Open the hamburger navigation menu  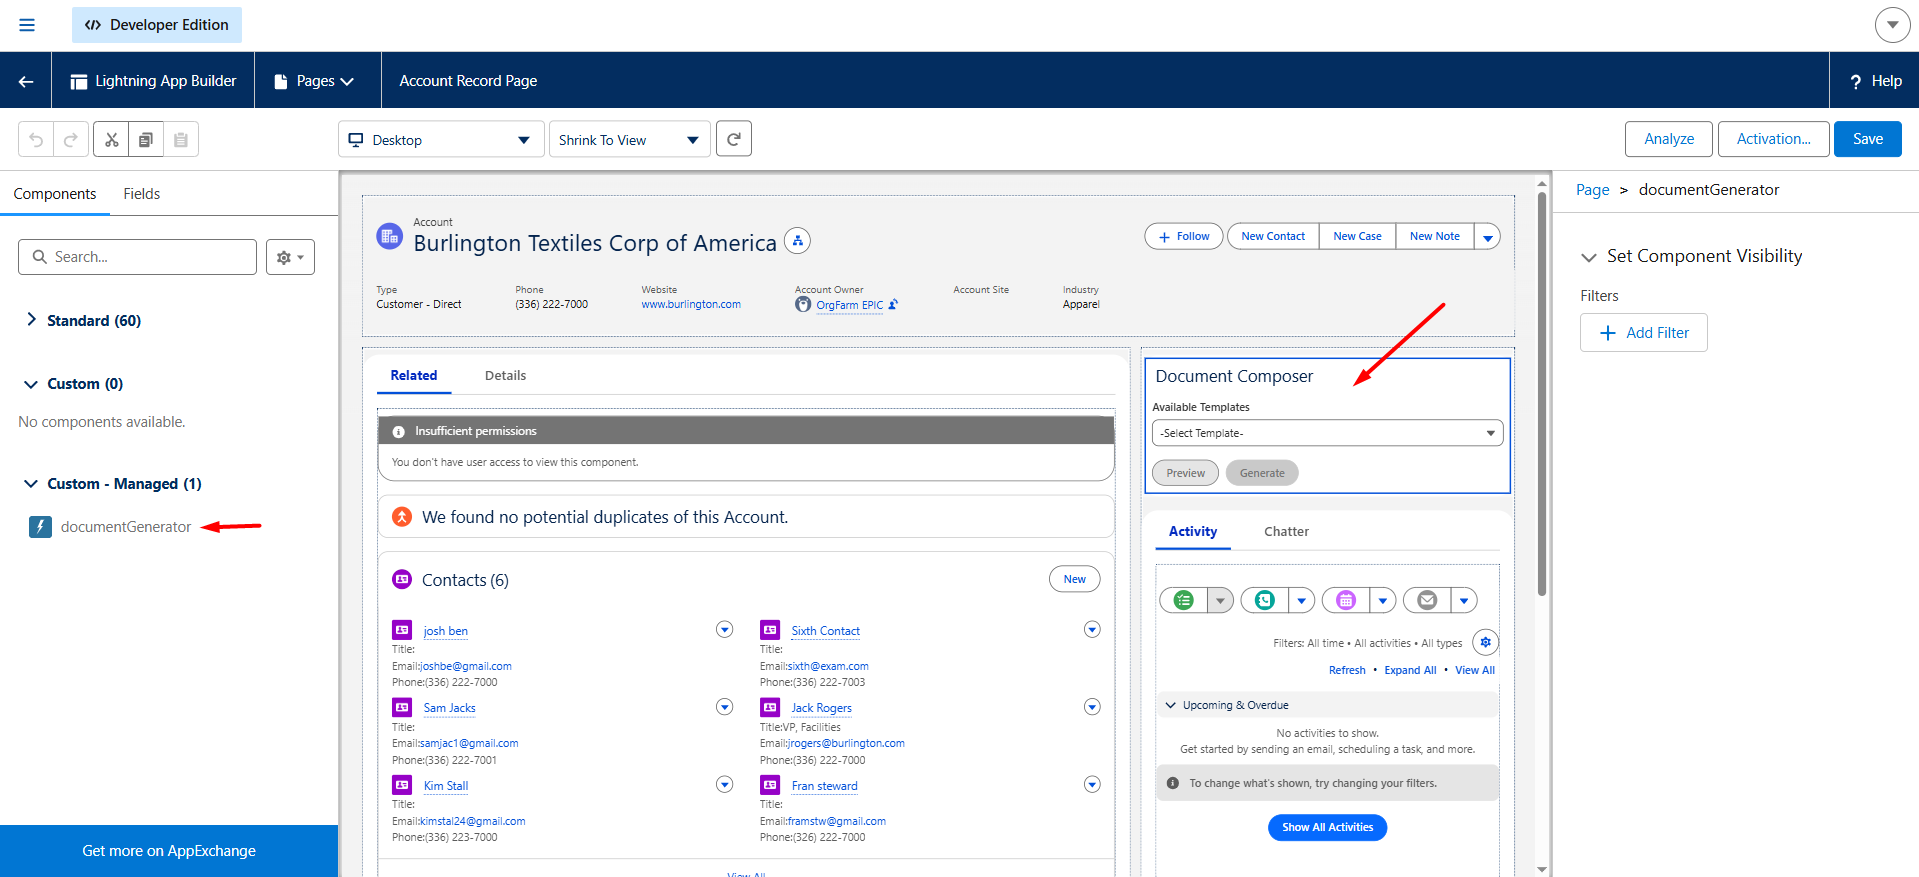point(27,25)
